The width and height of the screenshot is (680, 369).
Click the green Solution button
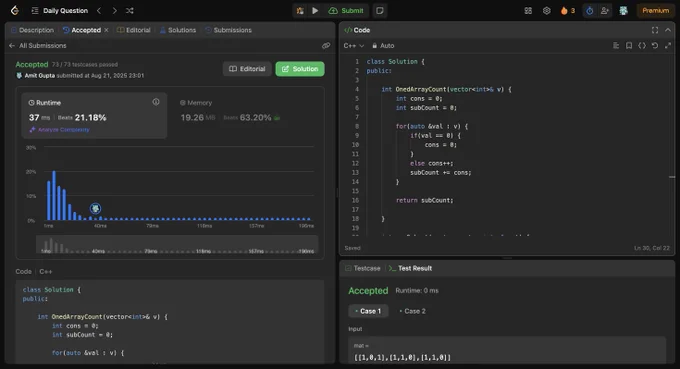pos(300,69)
